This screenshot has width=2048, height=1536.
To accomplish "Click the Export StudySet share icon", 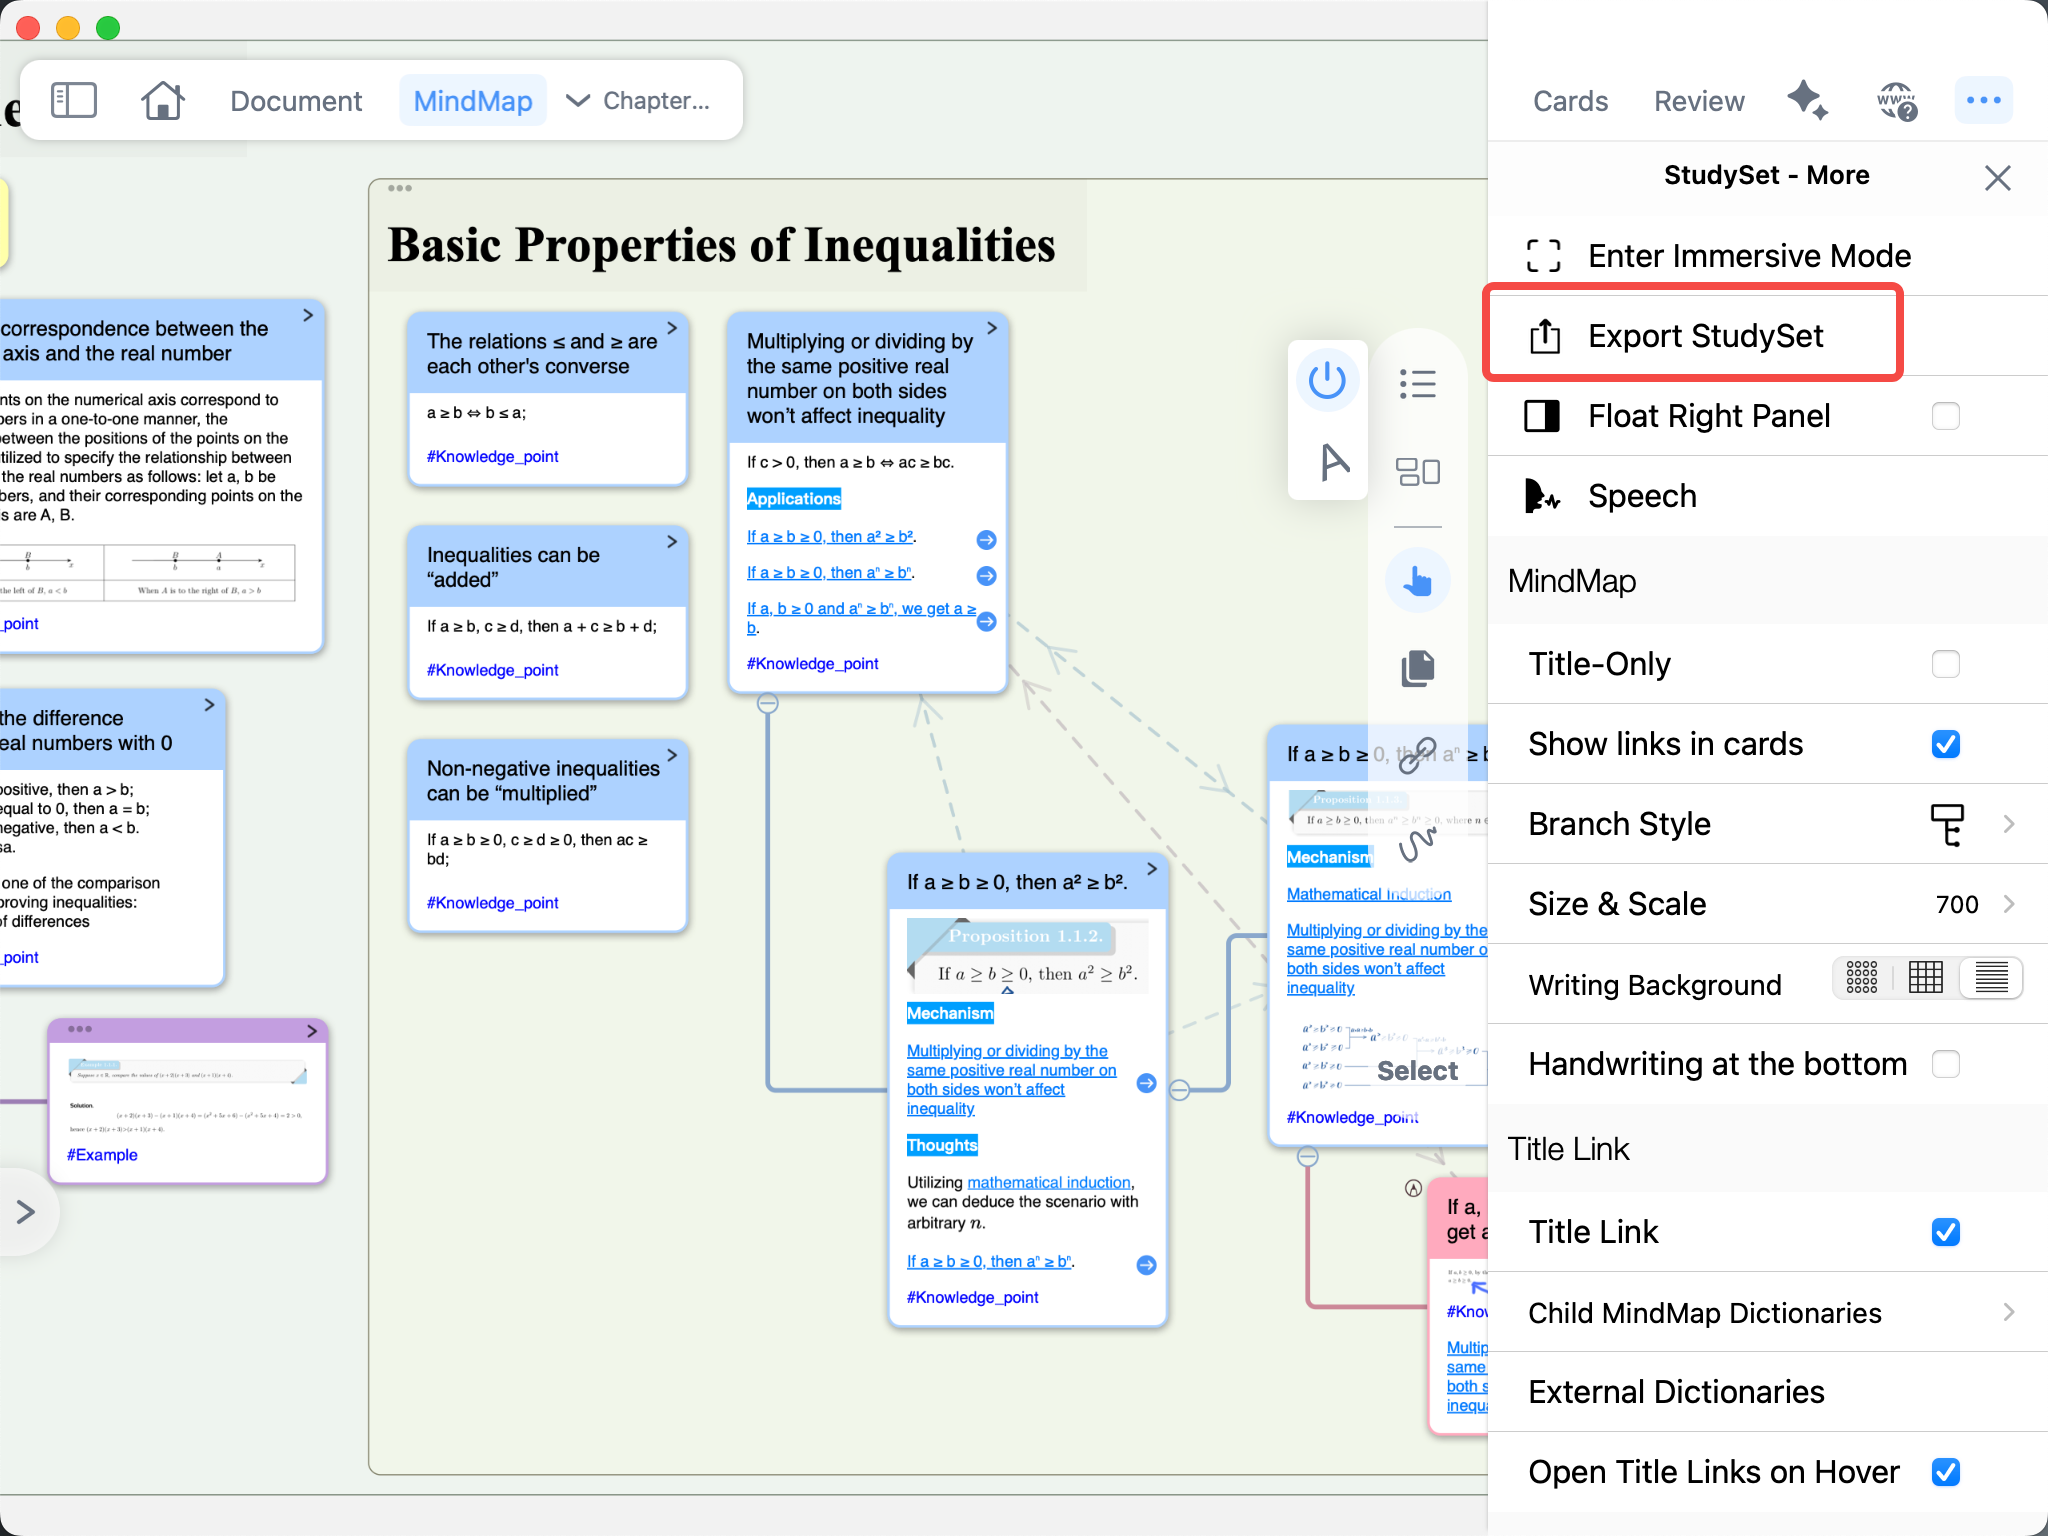I will click(1544, 336).
